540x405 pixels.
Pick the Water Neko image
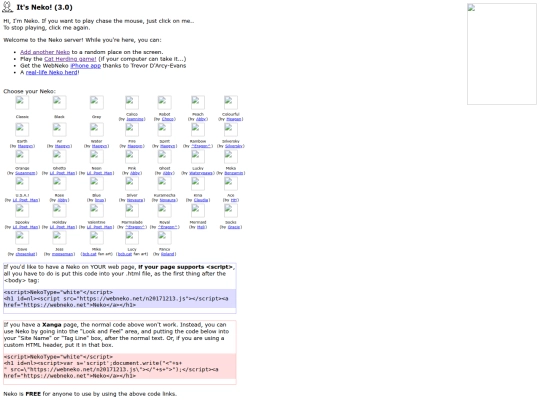coord(96,130)
